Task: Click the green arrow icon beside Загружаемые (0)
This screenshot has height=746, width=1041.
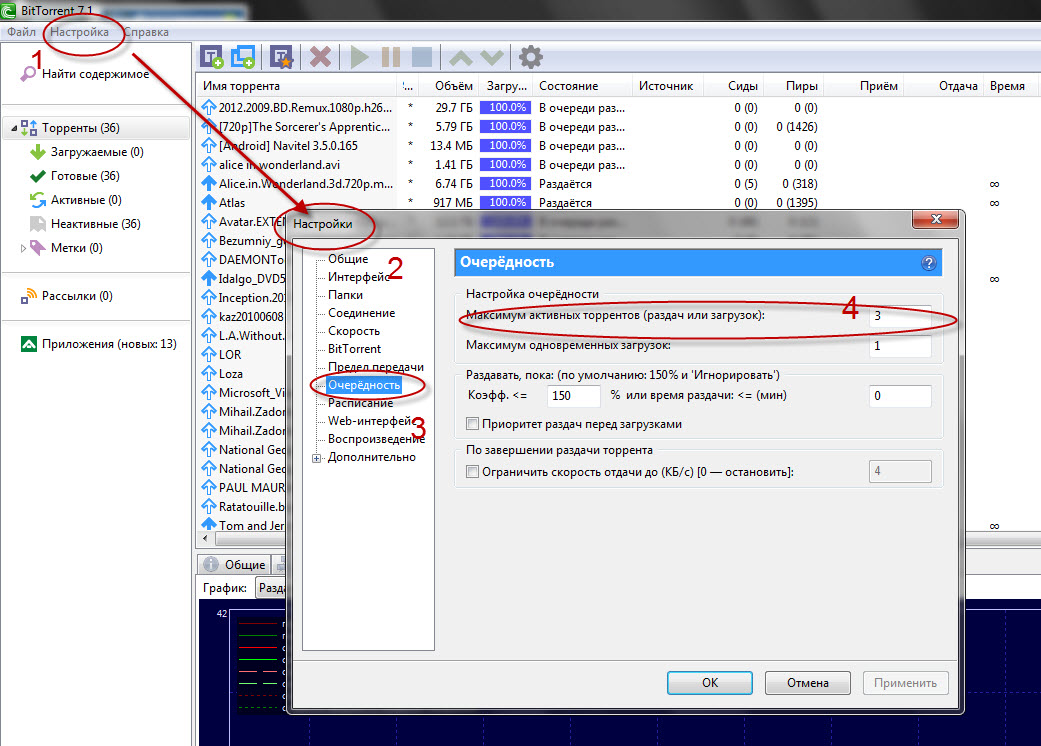Action: 38,152
